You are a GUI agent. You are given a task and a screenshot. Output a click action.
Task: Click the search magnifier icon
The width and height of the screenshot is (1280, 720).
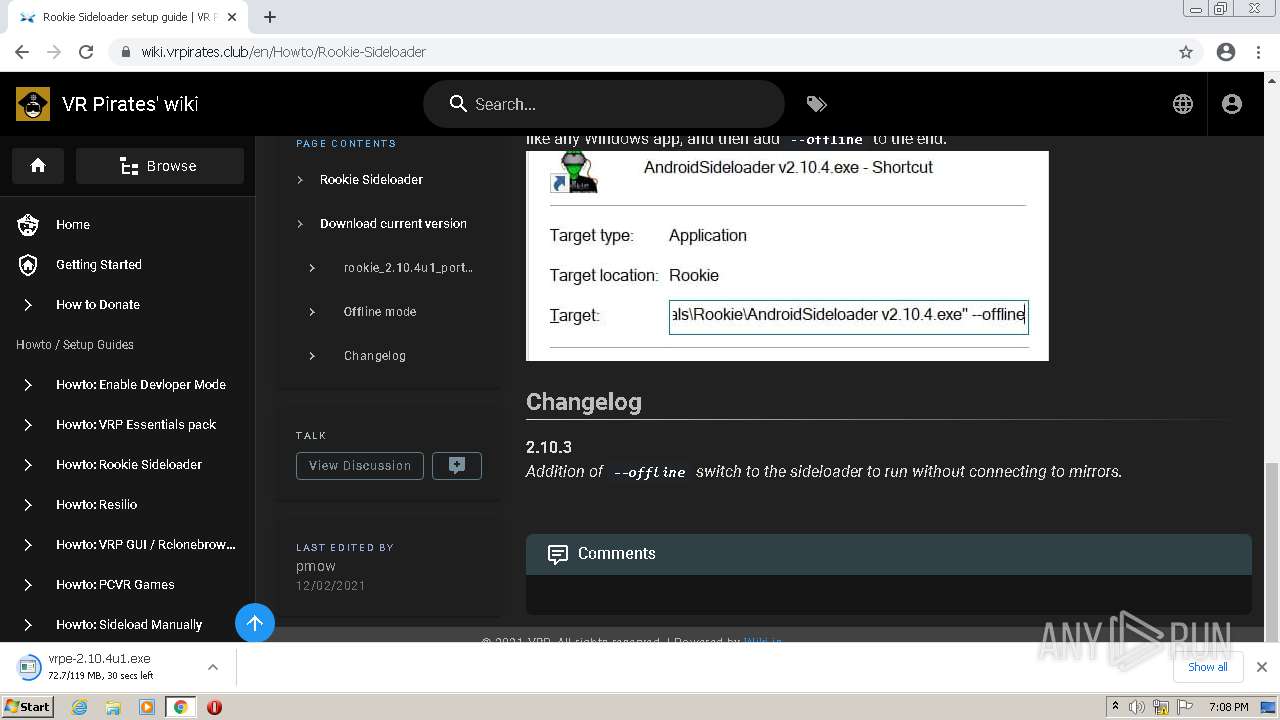(458, 104)
